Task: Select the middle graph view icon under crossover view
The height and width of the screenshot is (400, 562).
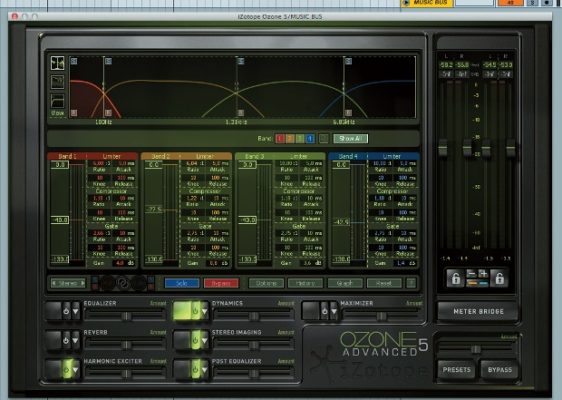Action: click(x=57, y=82)
